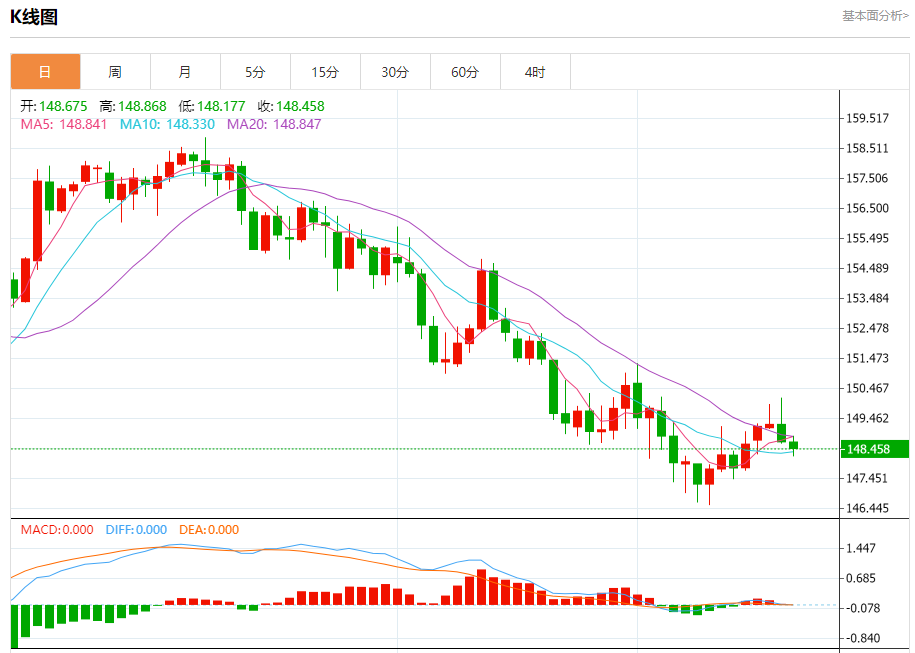Click the low price 148.177
This screenshot has height=653, width=915.
(221, 106)
